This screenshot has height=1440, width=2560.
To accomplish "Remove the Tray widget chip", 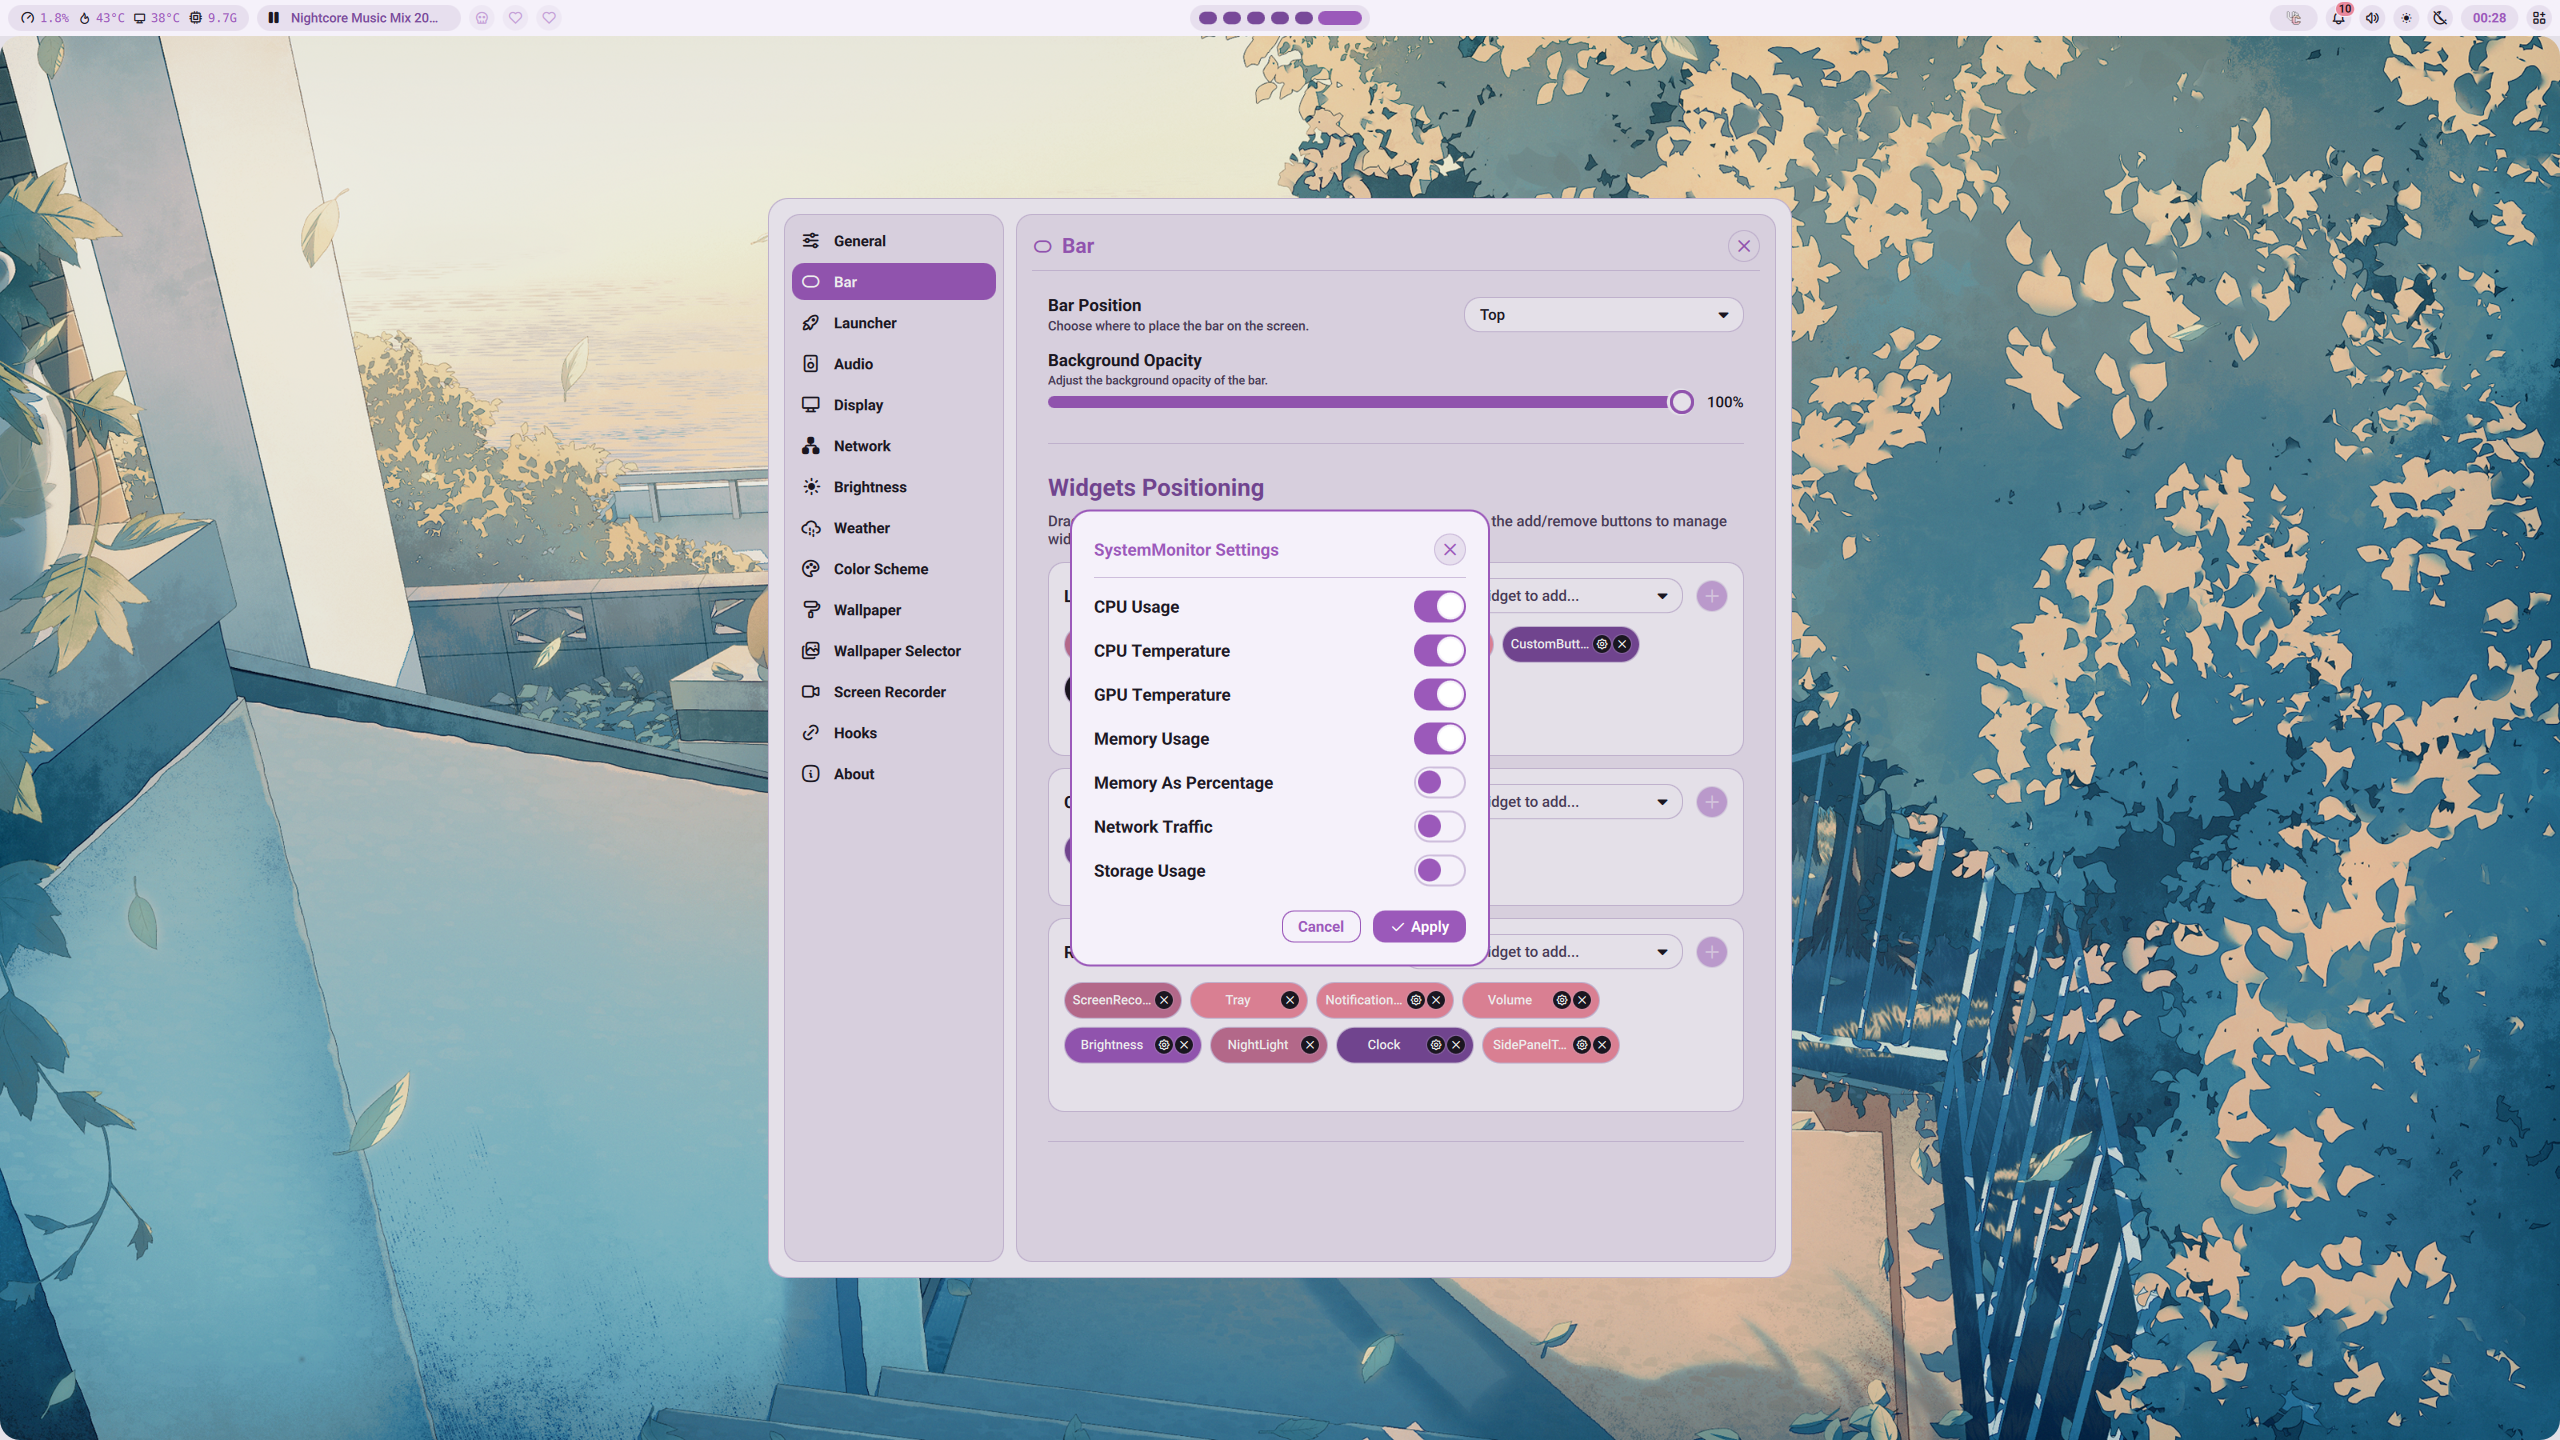I will click(x=1290, y=1000).
